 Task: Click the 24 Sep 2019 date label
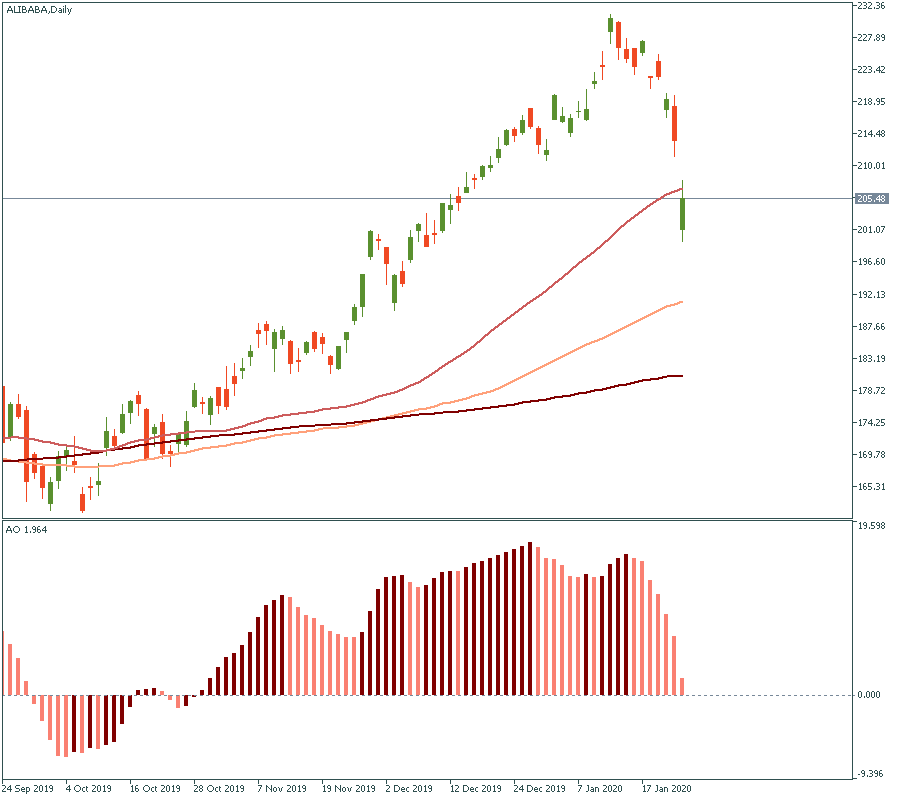tap(28, 788)
